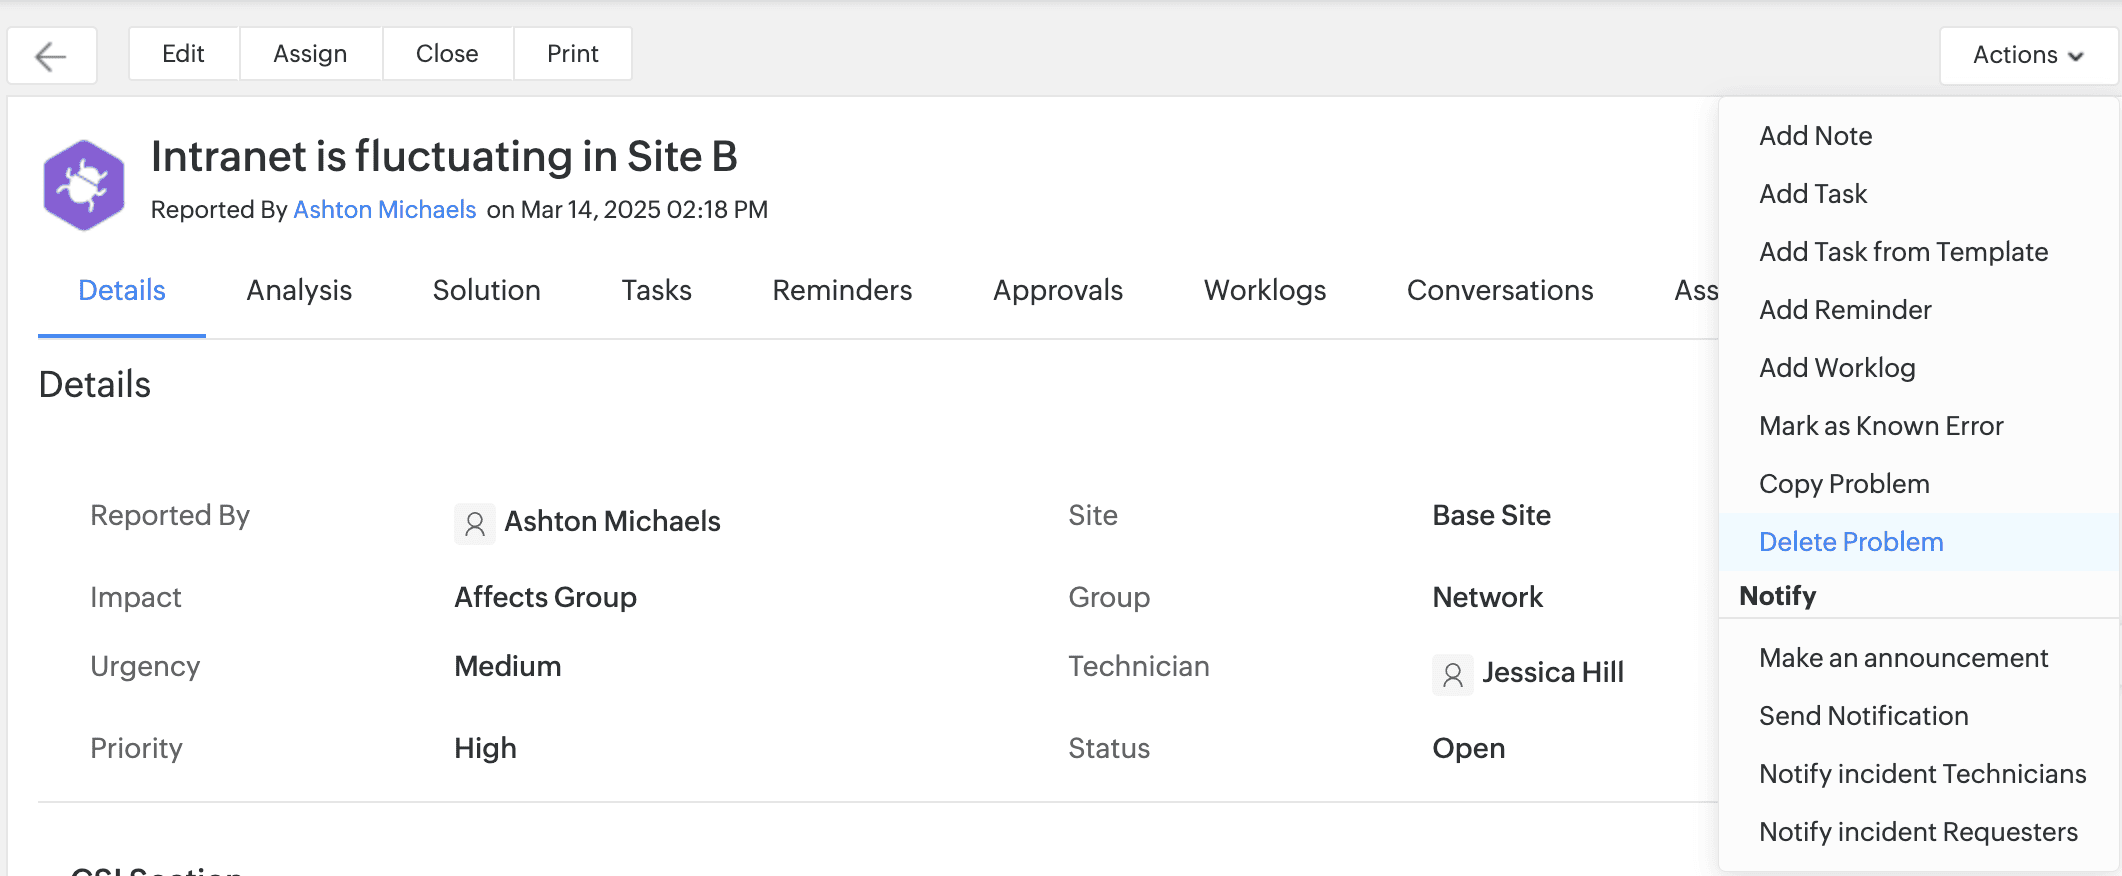This screenshot has width=2122, height=876.
Task: Select the Conversations tab
Action: click(1499, 290)
